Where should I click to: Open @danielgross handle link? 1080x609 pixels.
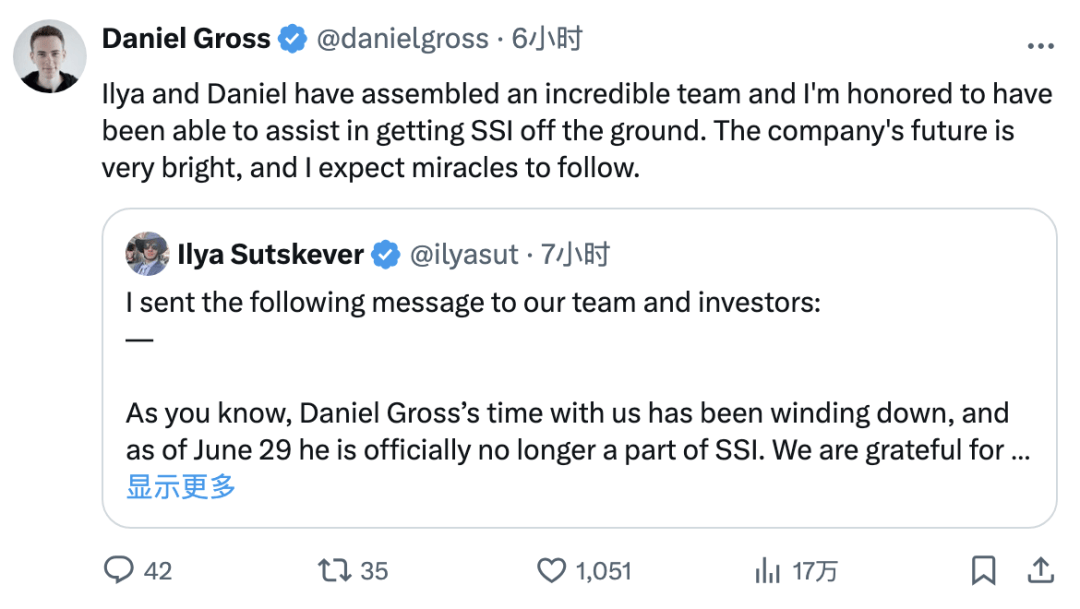pyautogui.click(x=402, y=39)
